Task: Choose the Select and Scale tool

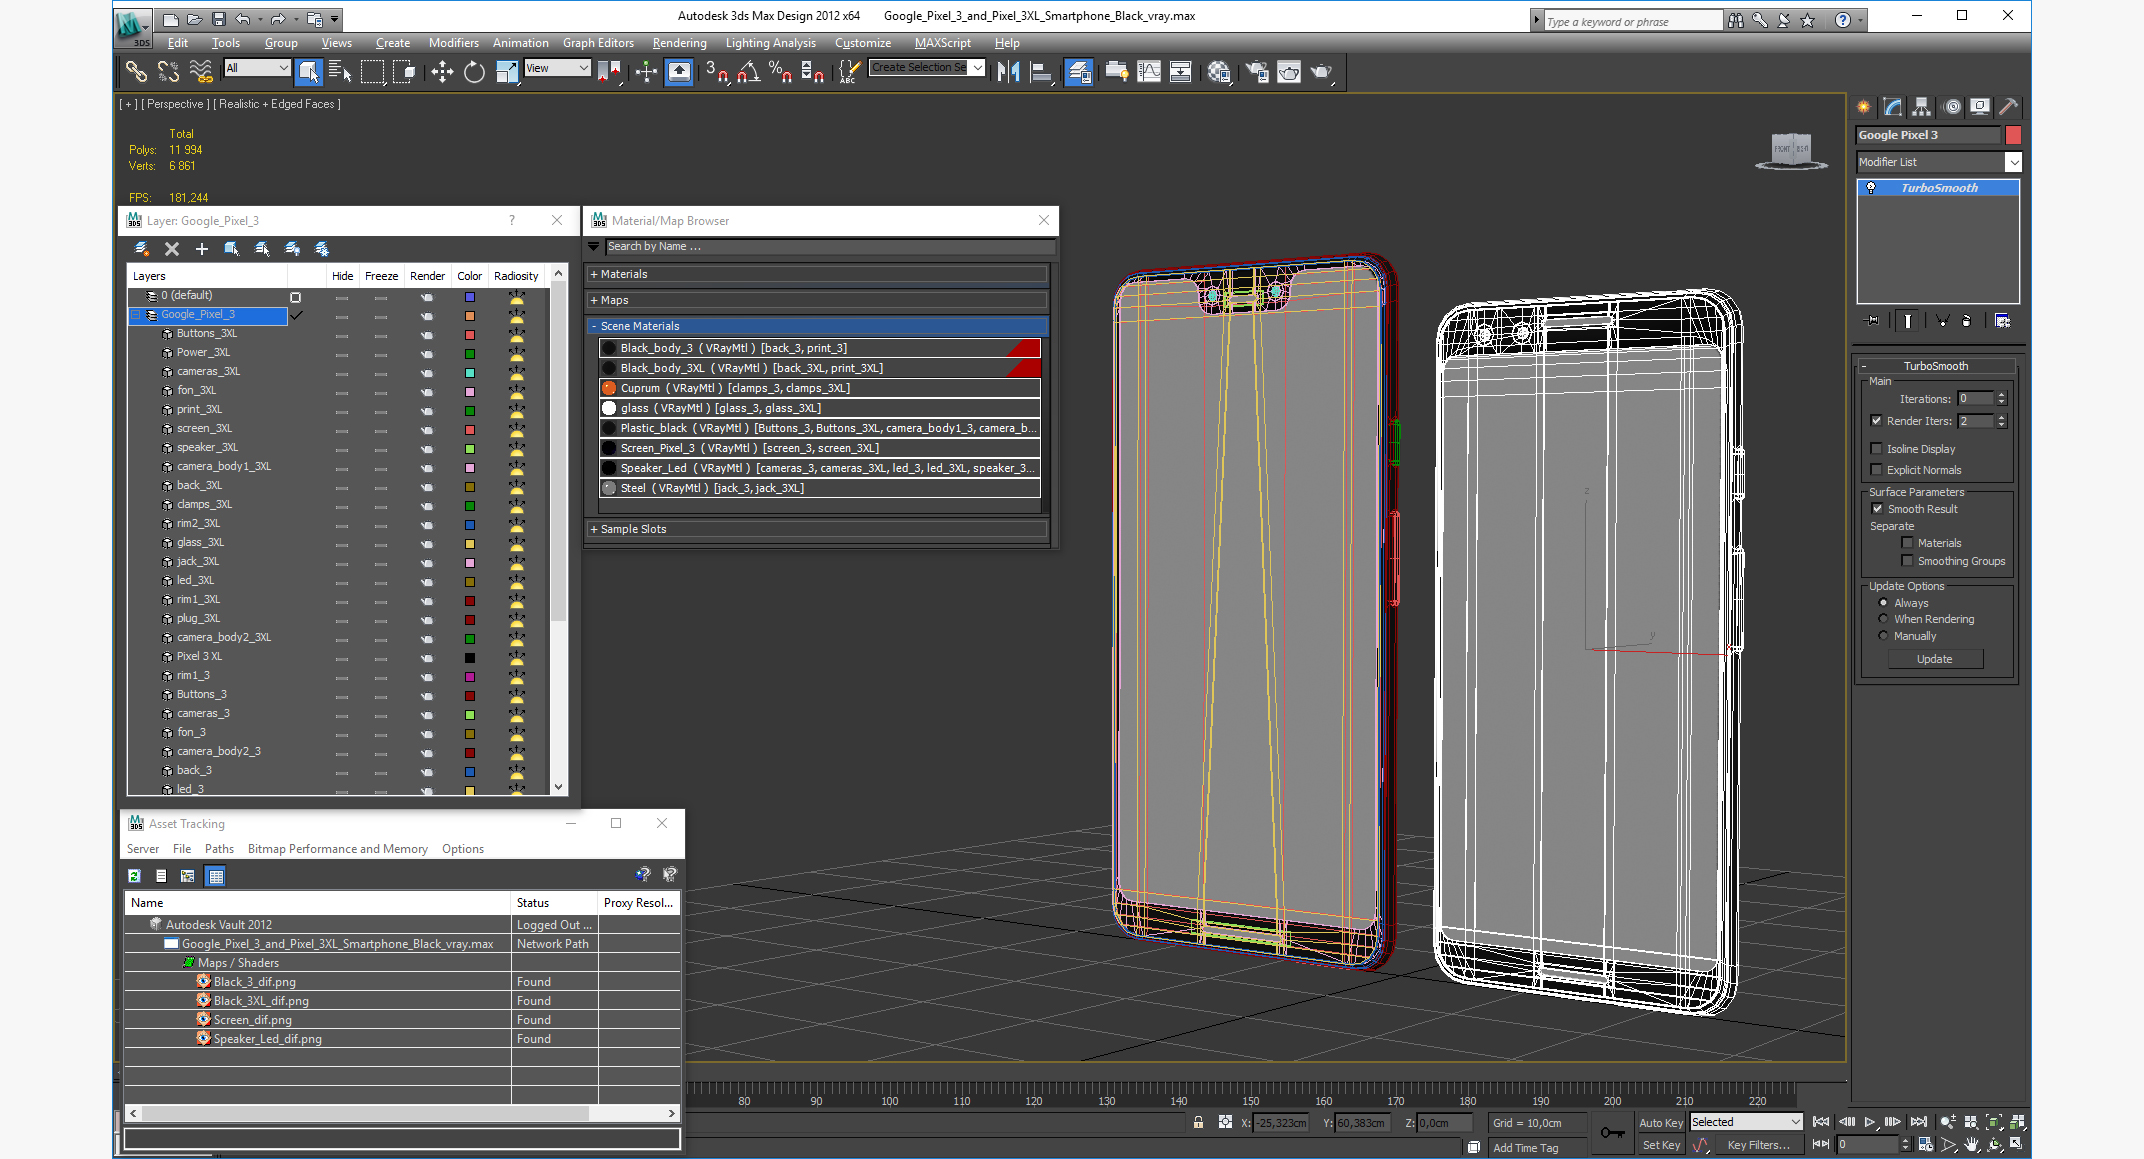Action: [x=507, y=71]
